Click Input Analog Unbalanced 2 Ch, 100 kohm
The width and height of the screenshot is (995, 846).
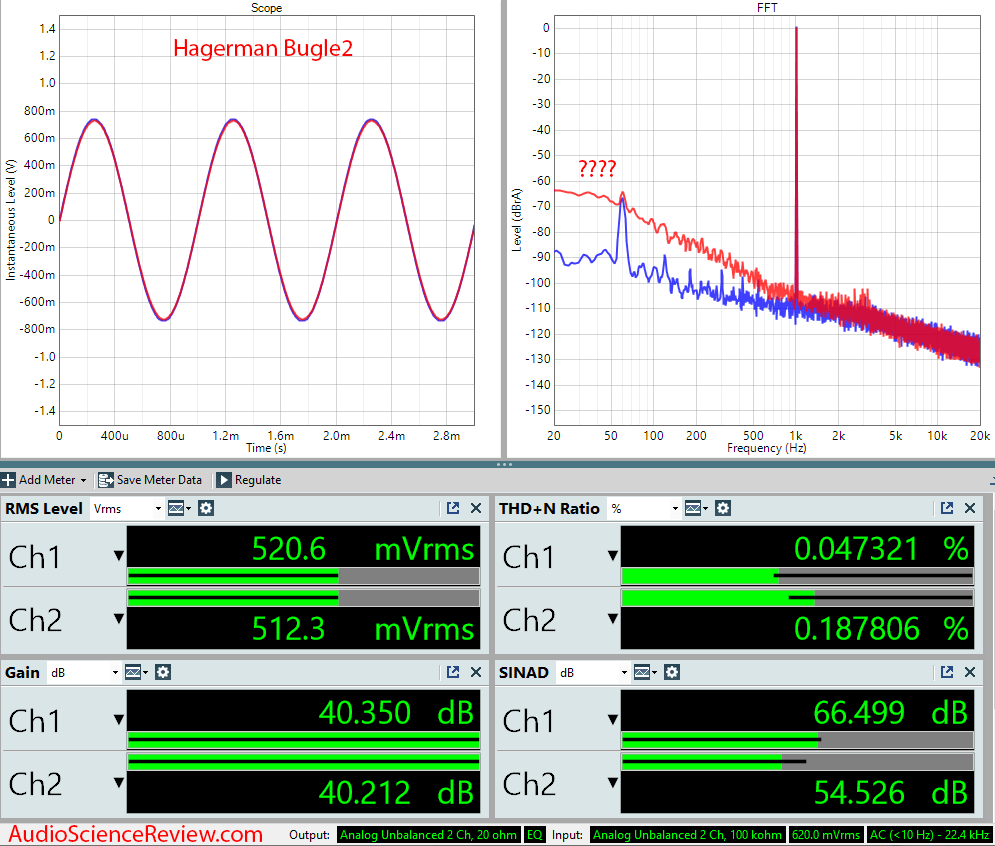coord(687,835)
